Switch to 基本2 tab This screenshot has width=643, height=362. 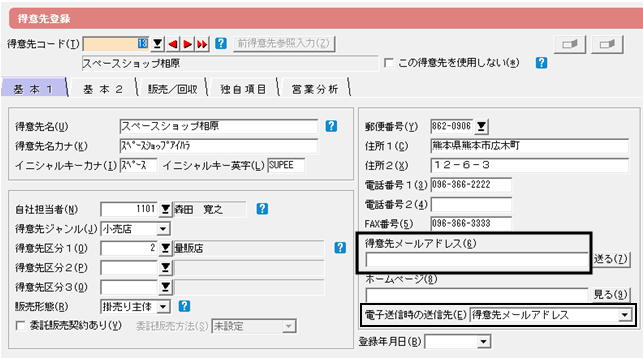click(x=103, y=89)
